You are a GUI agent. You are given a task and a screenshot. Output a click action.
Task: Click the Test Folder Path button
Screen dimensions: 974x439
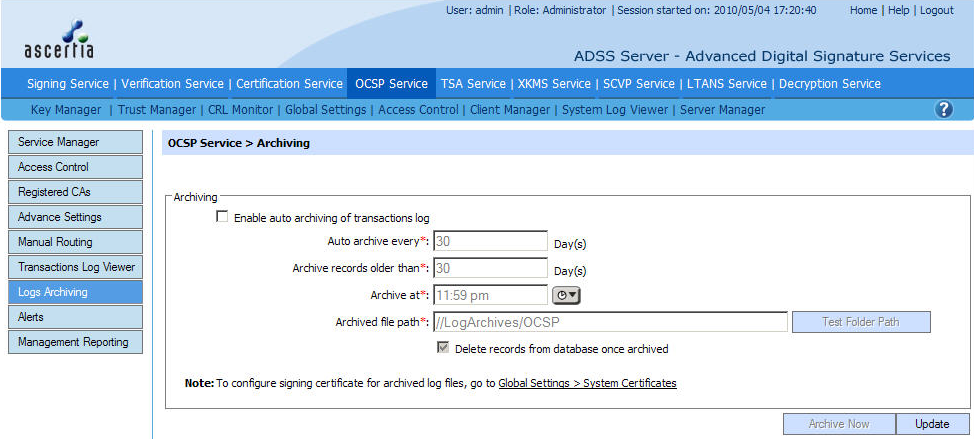(x=861, y=322)
